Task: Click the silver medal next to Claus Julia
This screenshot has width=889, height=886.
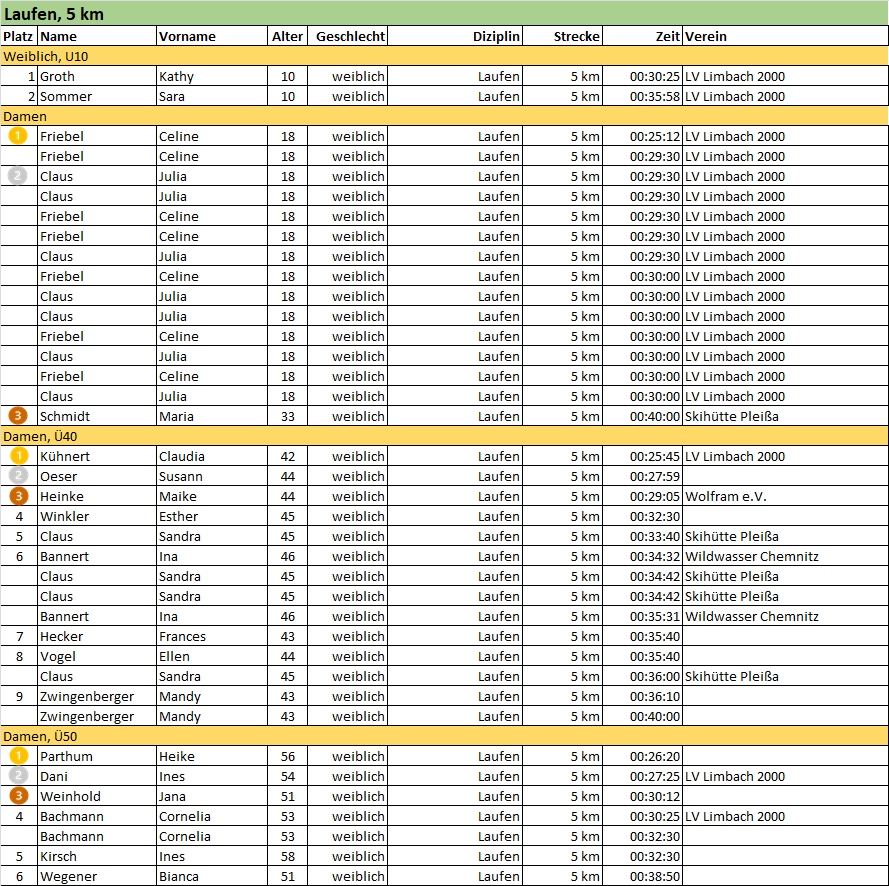Action: point(17,176)
